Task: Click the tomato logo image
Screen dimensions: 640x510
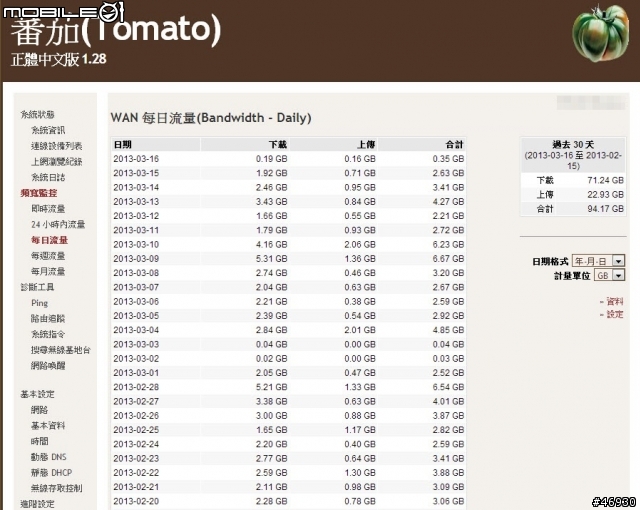Action: click(x=600, y=33)
